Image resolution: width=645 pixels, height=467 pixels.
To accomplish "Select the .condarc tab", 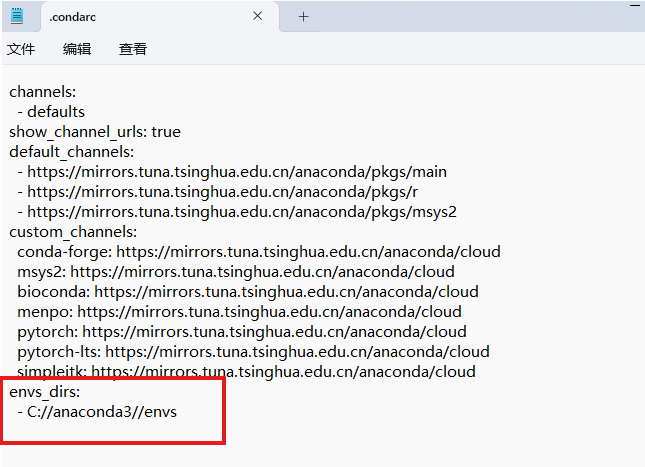I will coord(160,16).
